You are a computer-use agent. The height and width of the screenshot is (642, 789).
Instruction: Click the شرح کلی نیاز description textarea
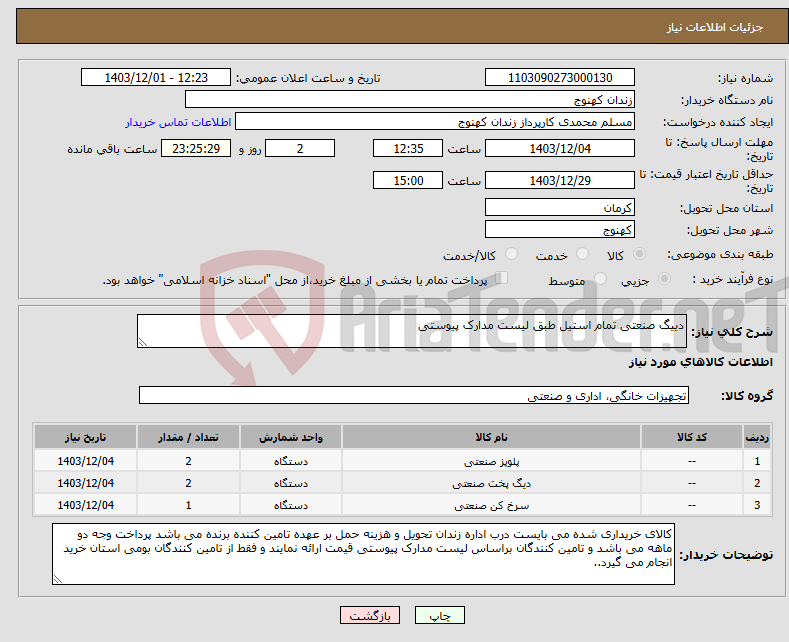(412, 331)
